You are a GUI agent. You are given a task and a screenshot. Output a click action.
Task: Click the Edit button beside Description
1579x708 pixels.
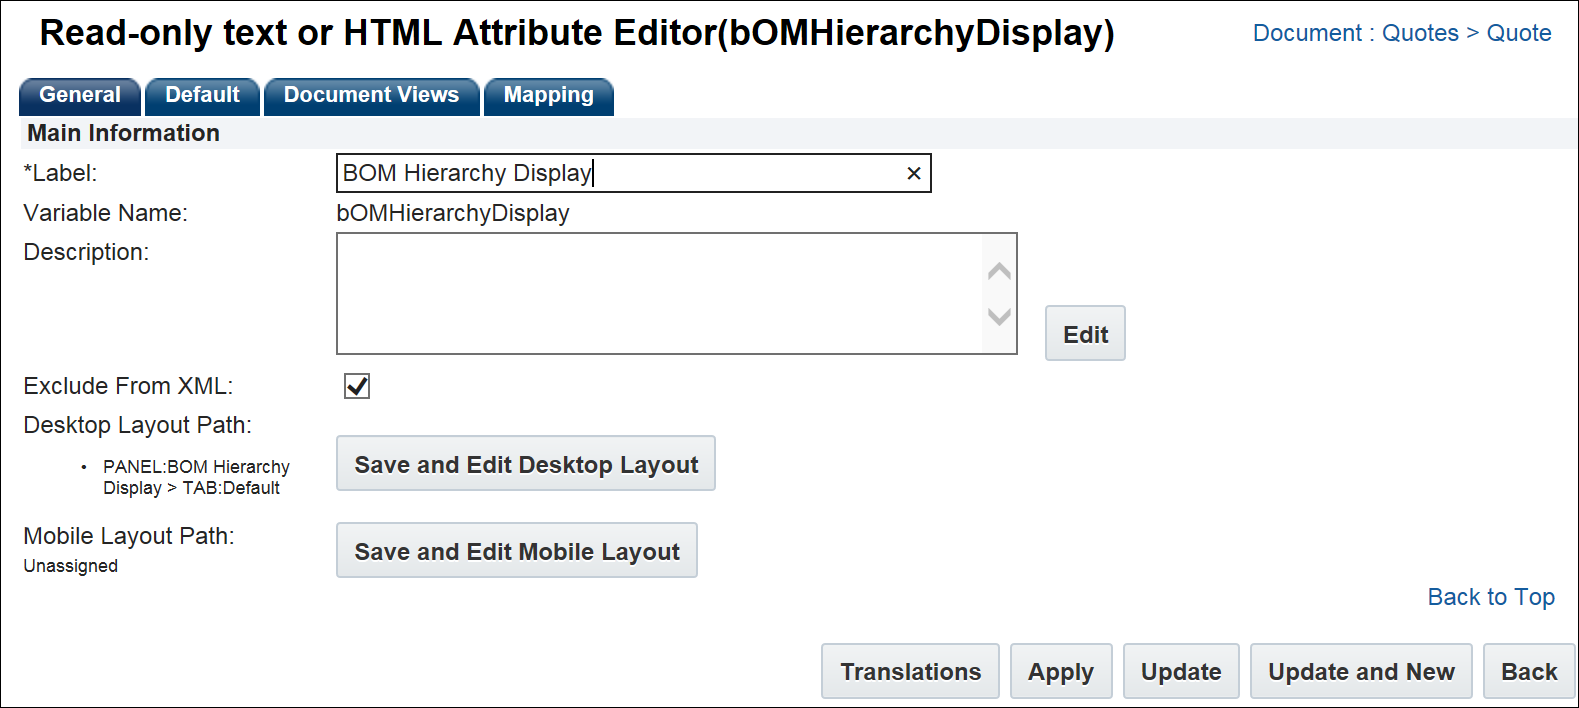click(1085, 334)
